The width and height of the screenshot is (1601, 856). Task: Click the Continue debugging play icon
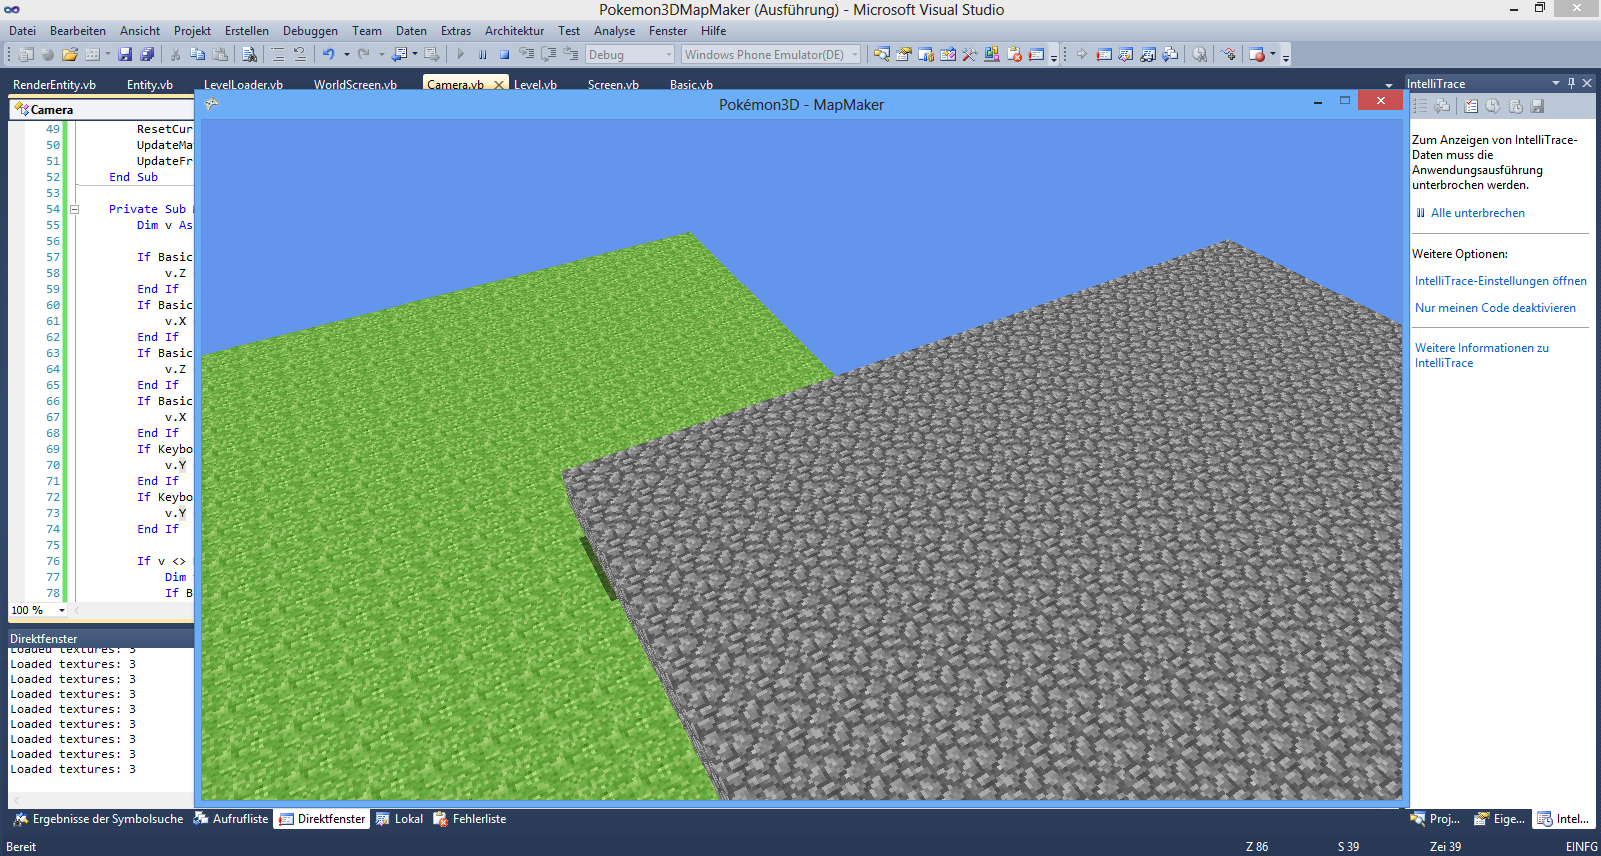pyautogui.click(x=461, y=54)
